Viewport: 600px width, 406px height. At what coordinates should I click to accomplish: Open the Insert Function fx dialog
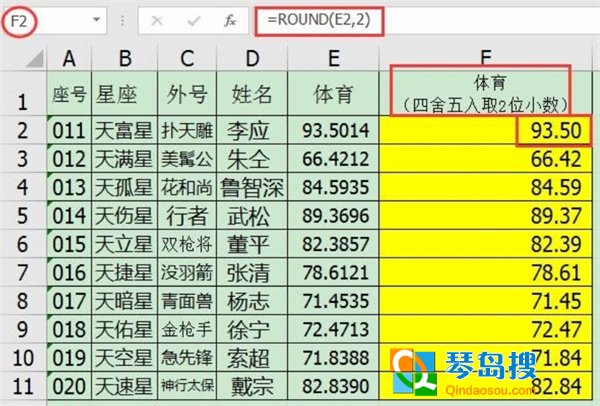tap(230, 21)
